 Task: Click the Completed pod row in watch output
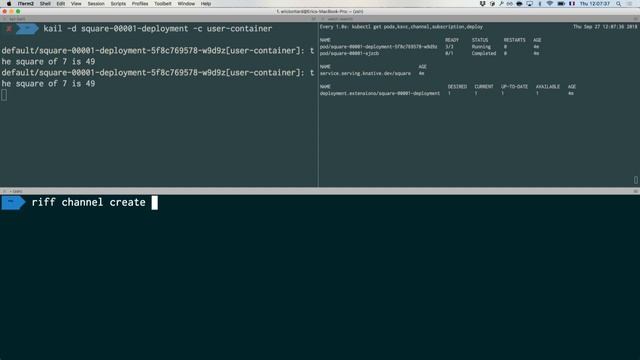point(429,53)
